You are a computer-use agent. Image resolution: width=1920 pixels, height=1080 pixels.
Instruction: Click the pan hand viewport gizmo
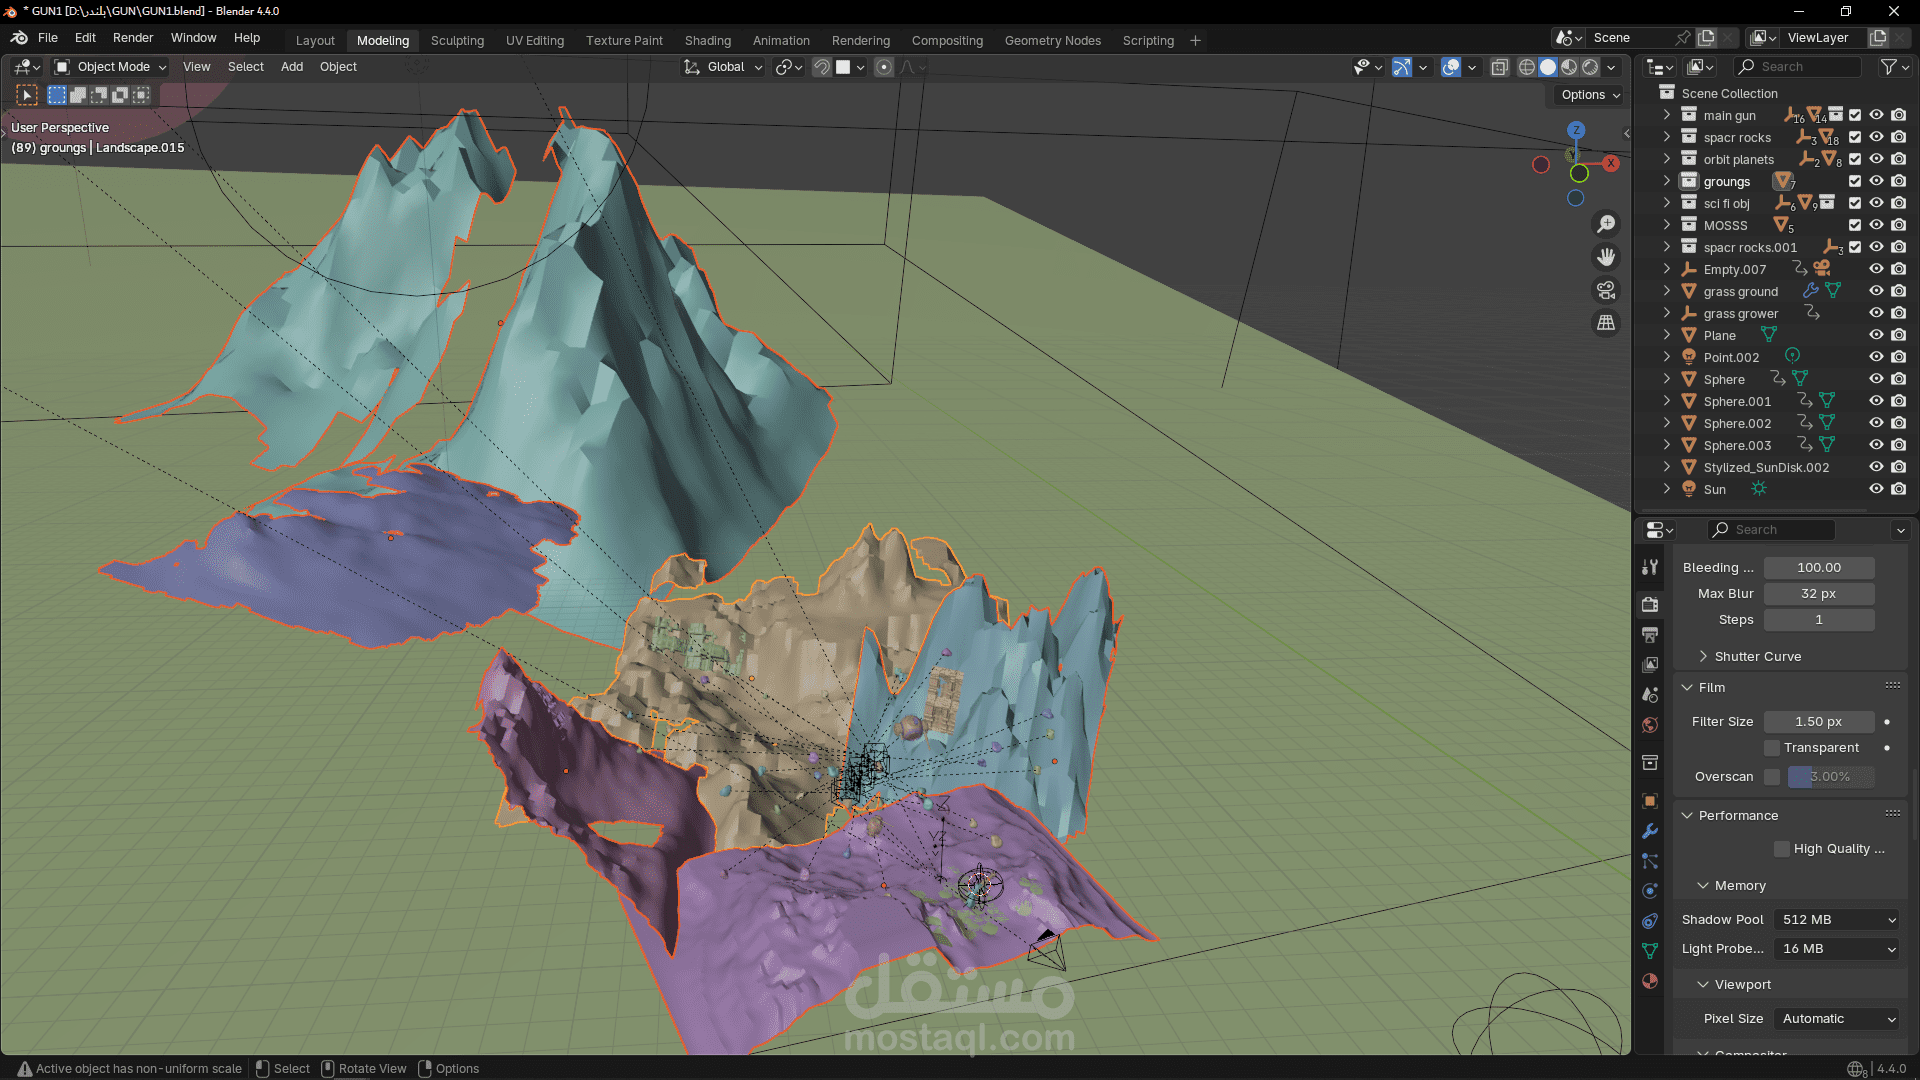click(1606, 257)
